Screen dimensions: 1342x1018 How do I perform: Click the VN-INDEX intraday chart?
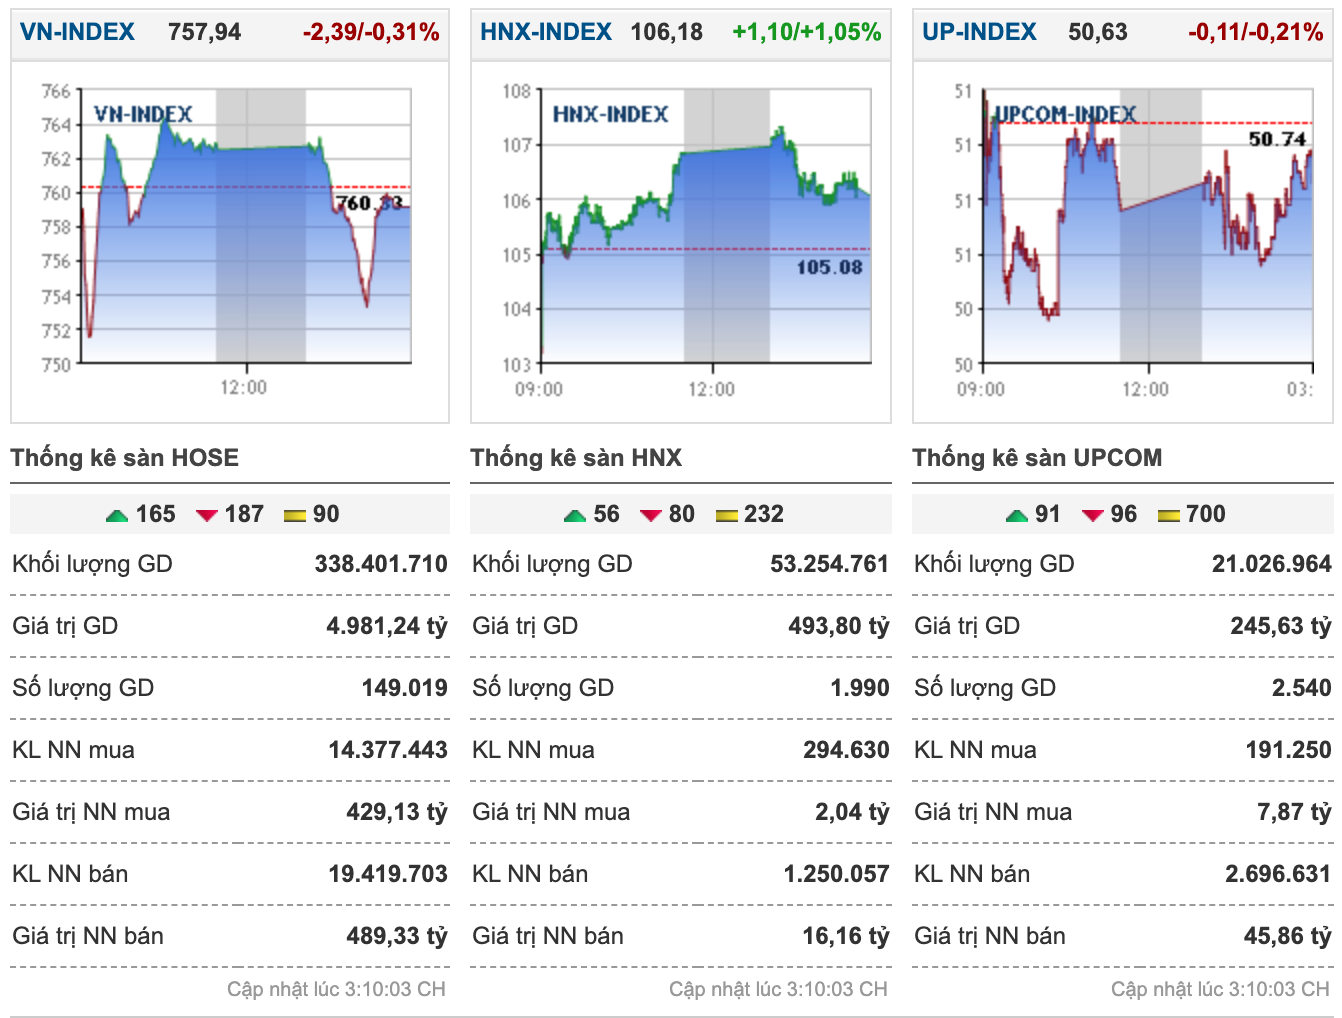(x=230, y=240)
